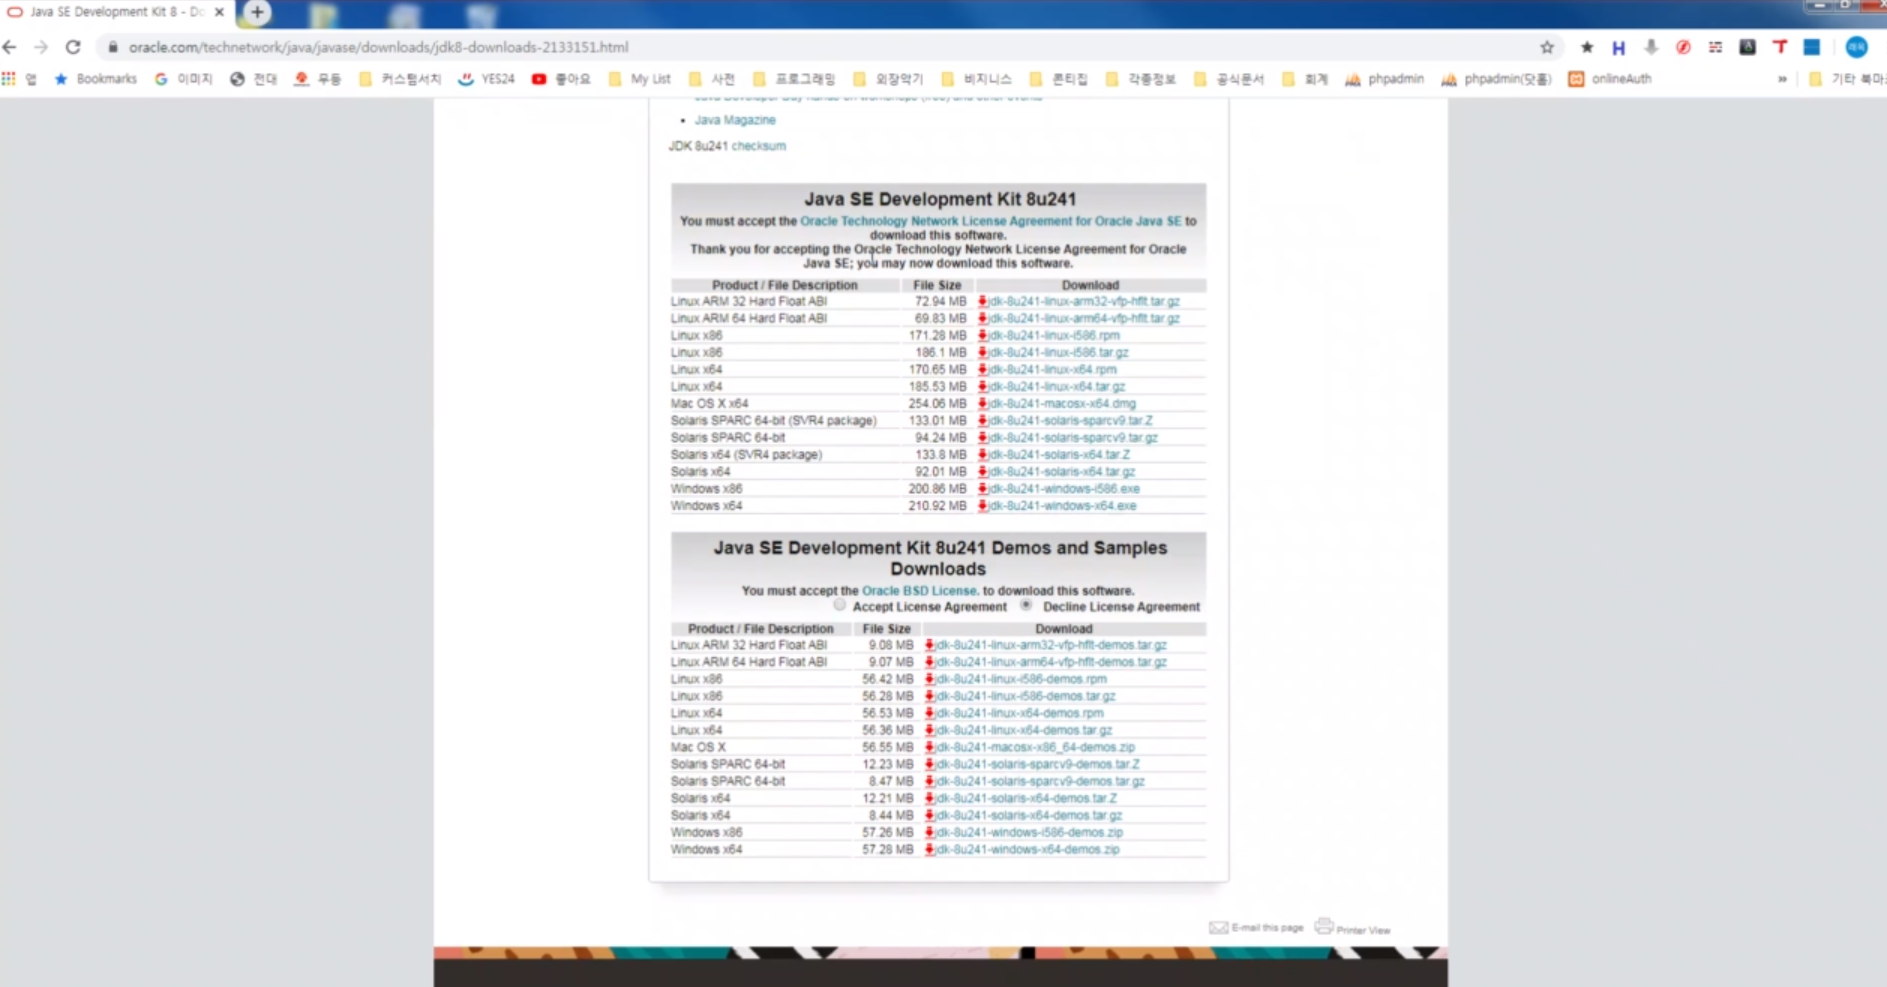Open the Google 이미지 bookmark
The image size is (1887, 987).
pyautogui.click(x=183, y=79)
